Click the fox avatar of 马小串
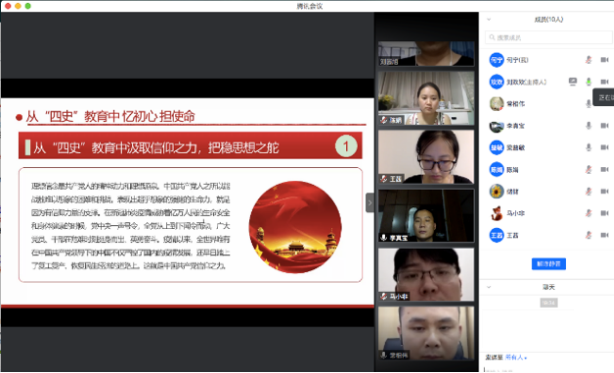This screenshot has width=614, height=373. tap(497, 213)
